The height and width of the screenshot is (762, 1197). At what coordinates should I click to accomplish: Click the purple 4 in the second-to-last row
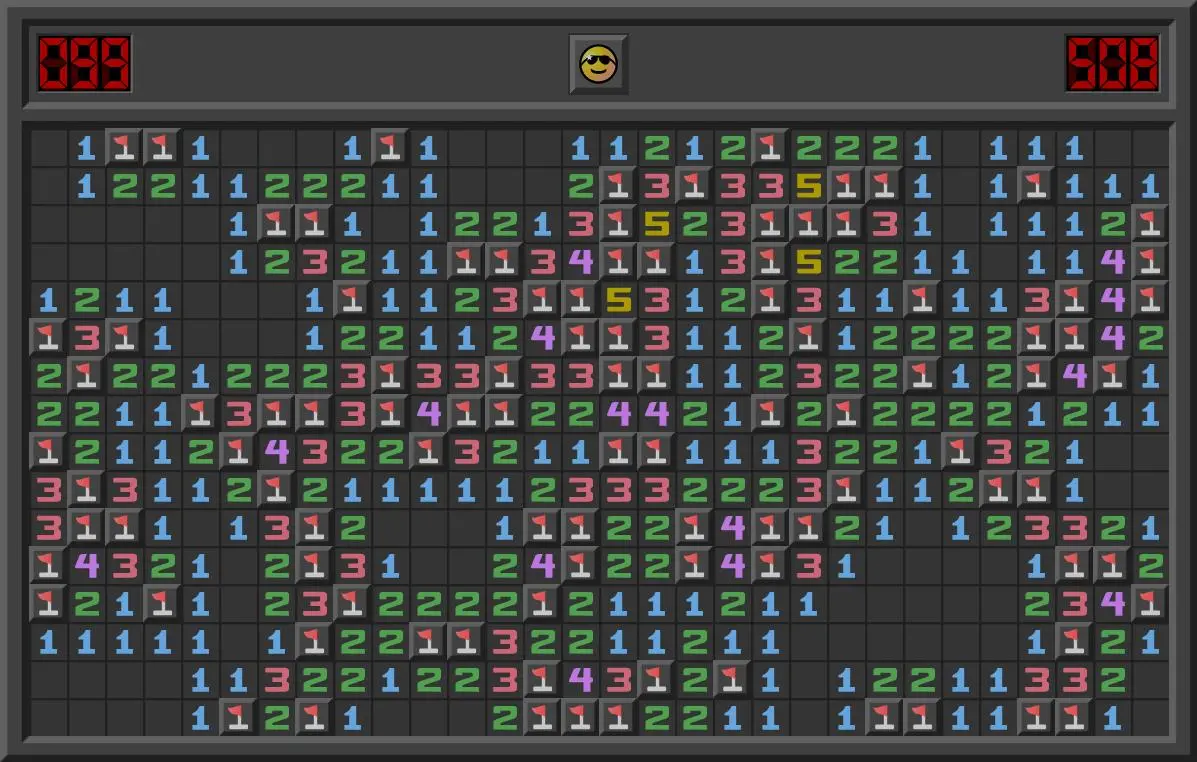580,680
